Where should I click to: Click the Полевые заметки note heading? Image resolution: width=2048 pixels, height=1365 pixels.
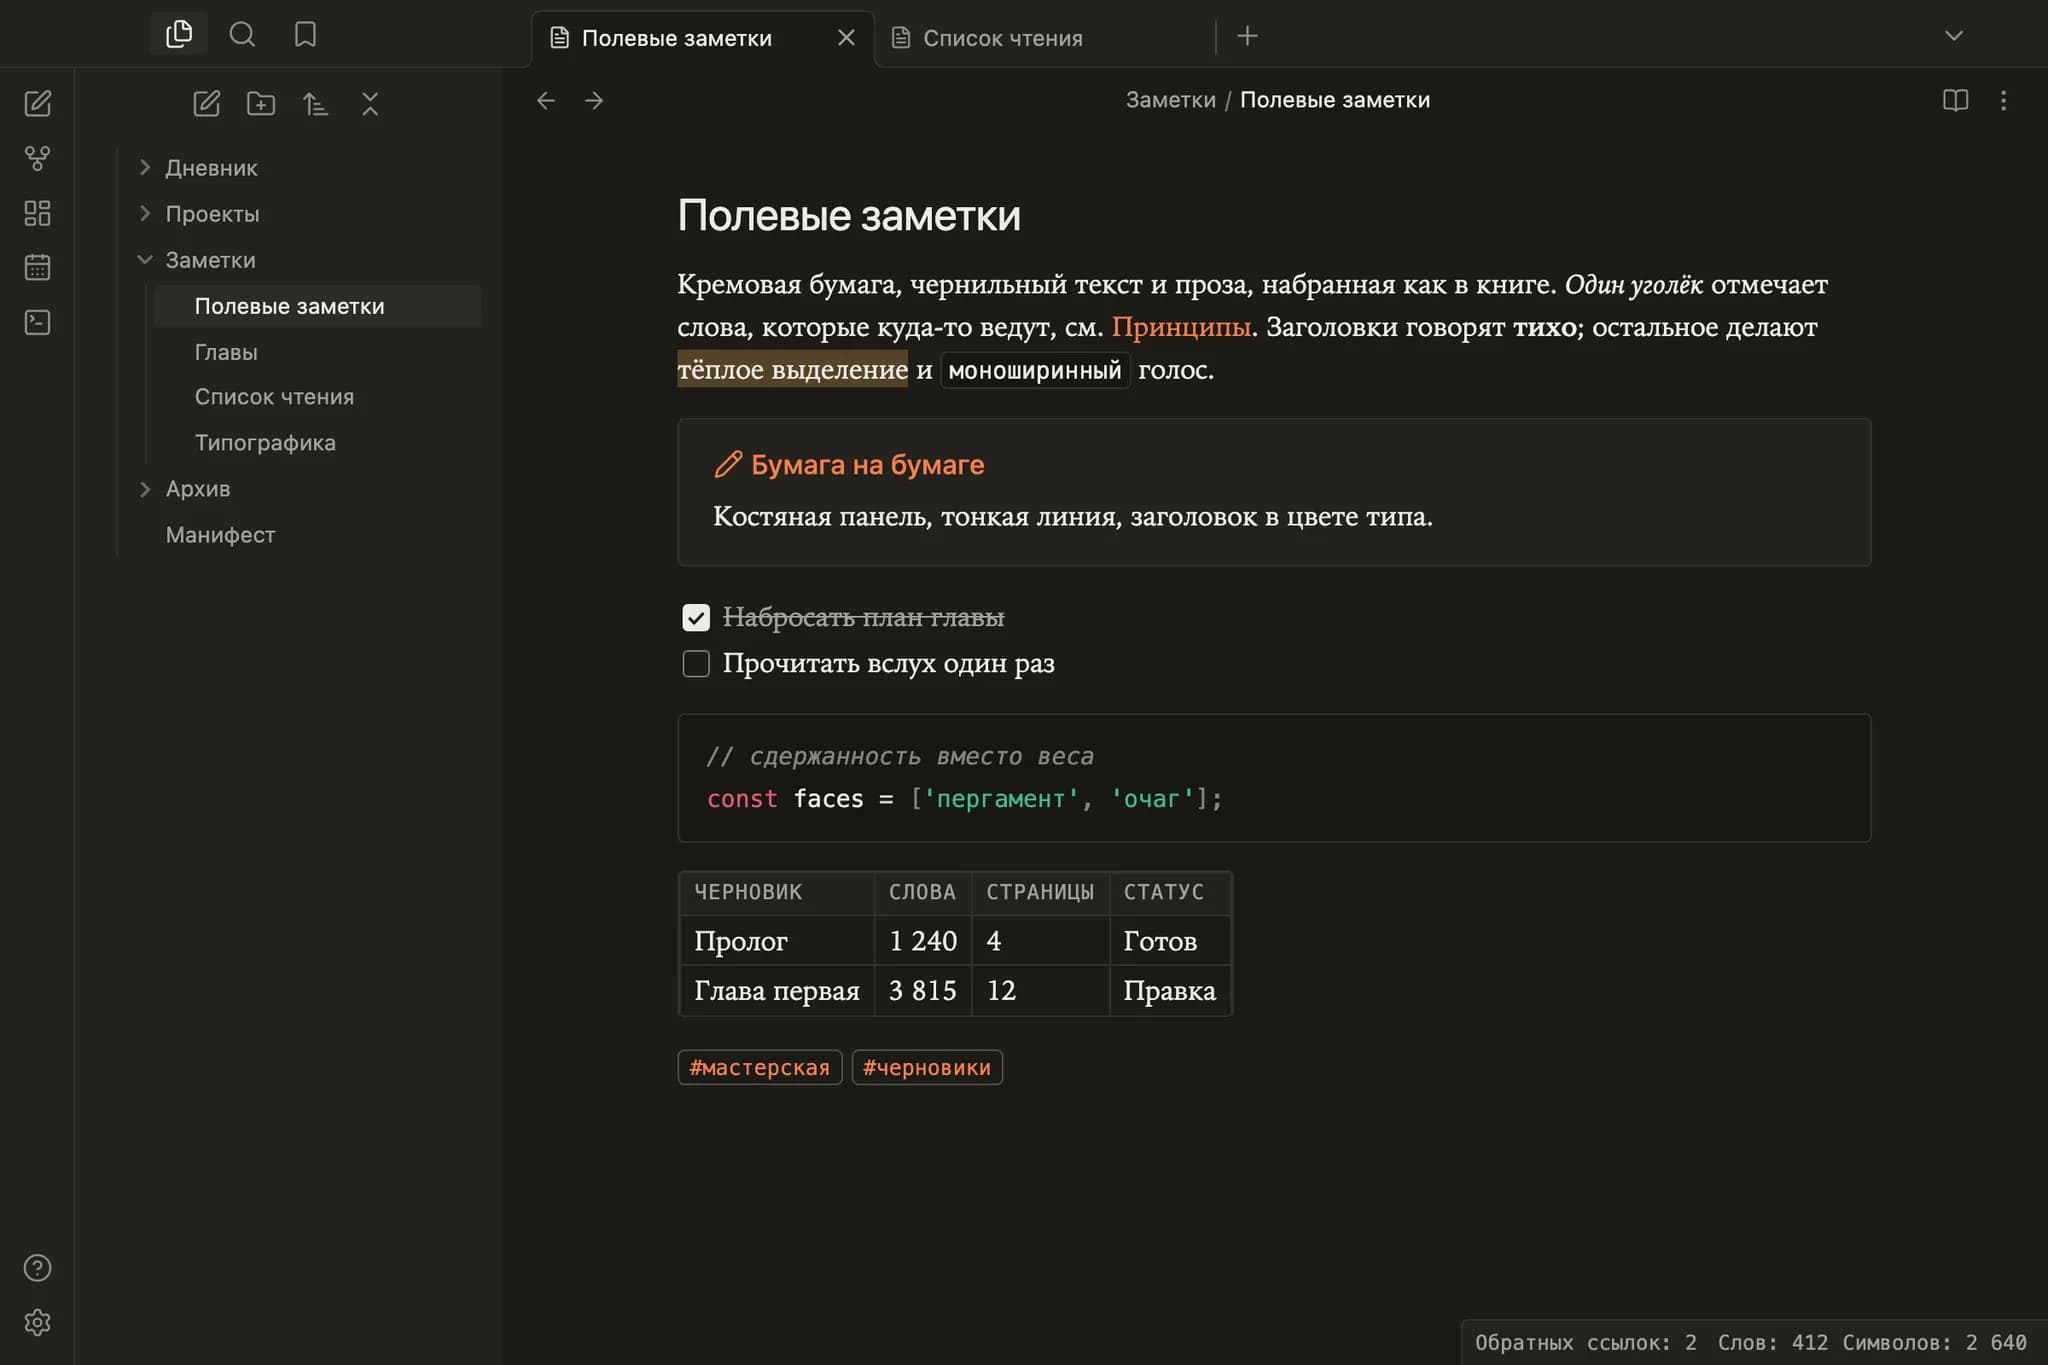point(849,216)
